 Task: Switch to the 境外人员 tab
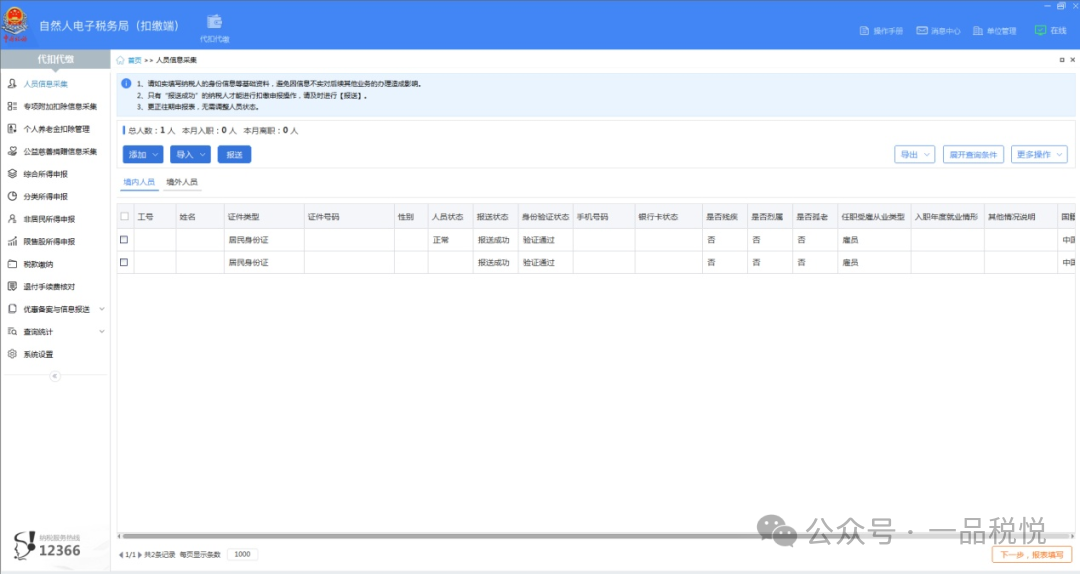point(182,183)
